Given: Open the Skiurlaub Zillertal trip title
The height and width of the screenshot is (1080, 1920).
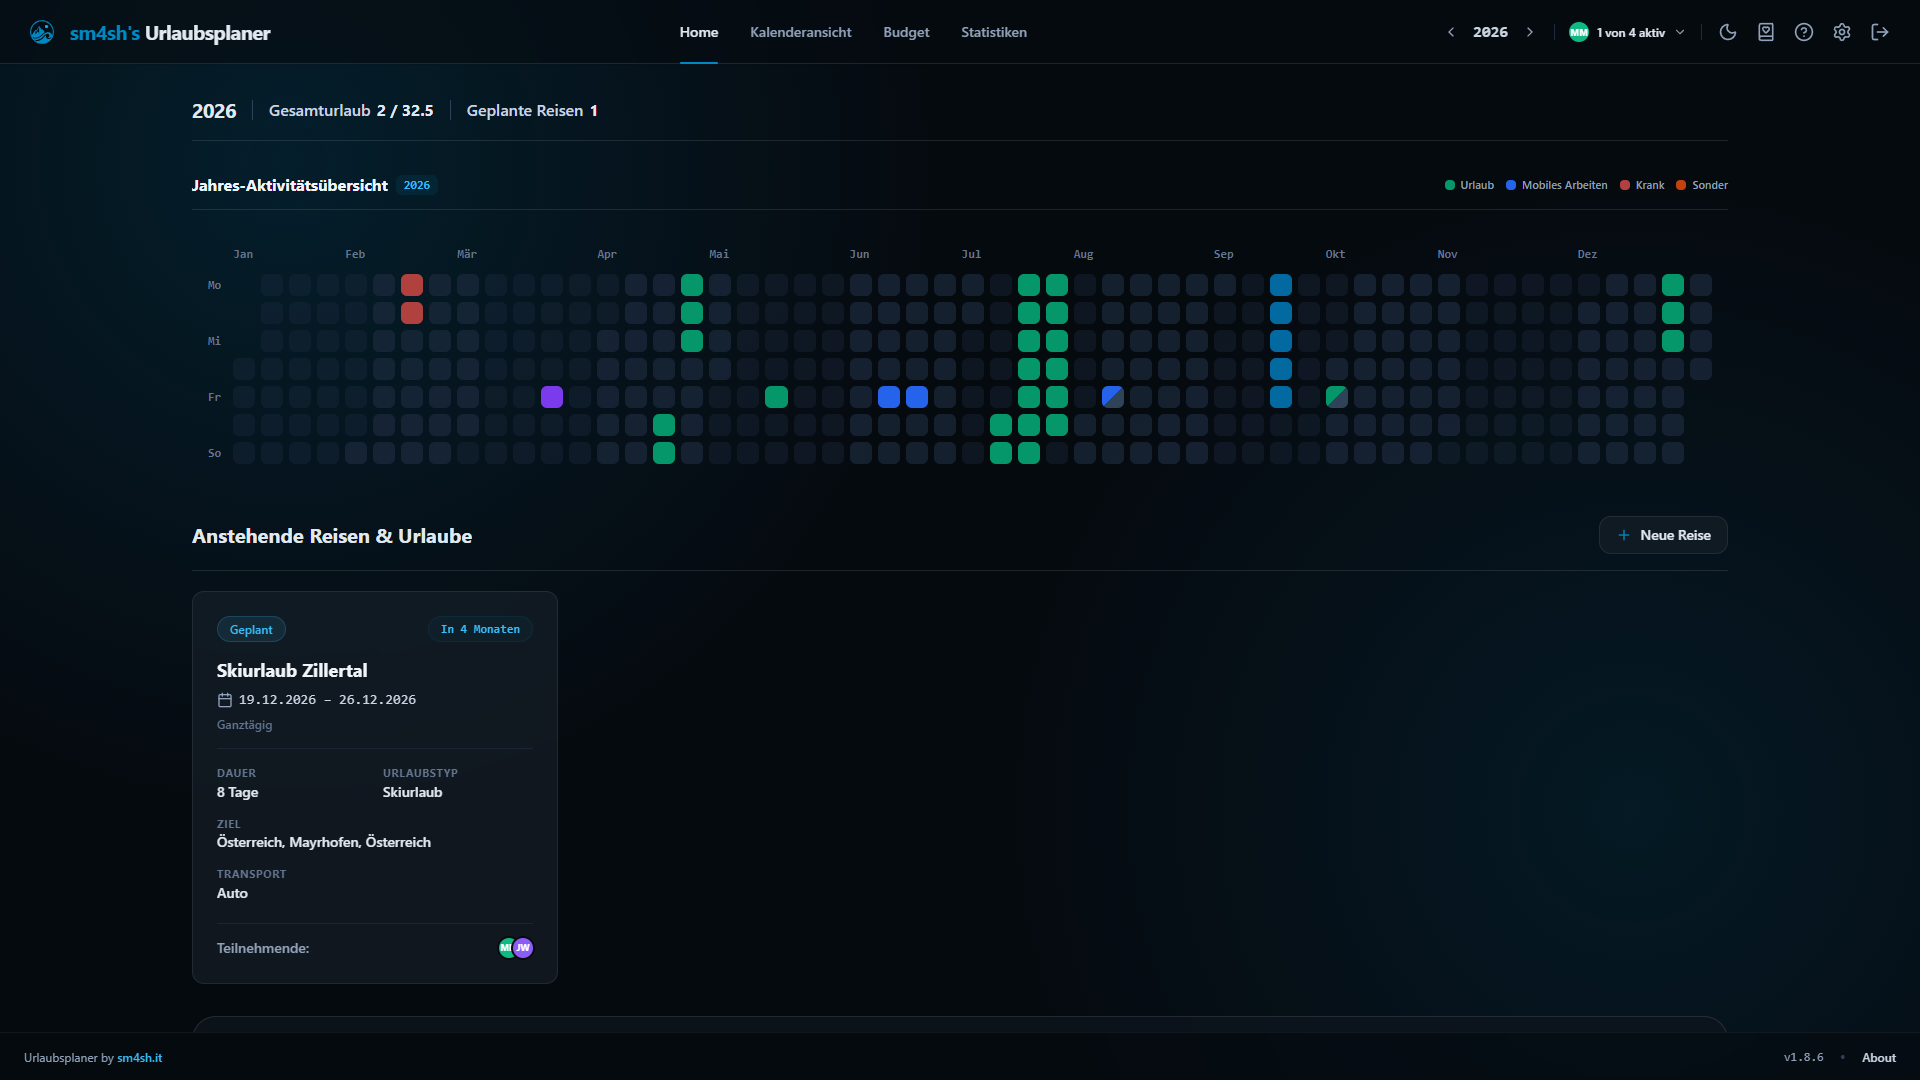Looking at the screenshot, I should (292, 671).
